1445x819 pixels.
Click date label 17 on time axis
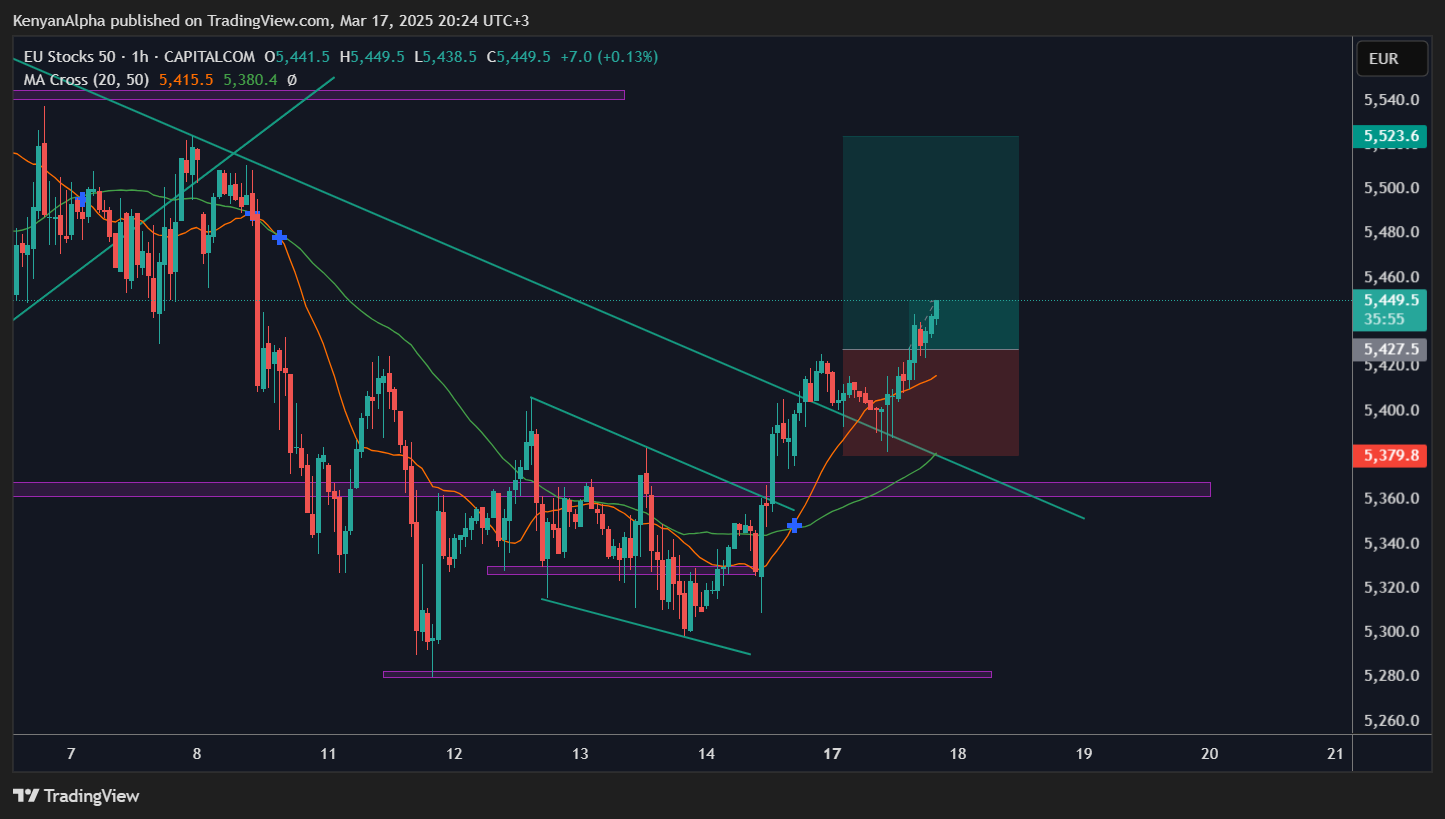point(832,753)
